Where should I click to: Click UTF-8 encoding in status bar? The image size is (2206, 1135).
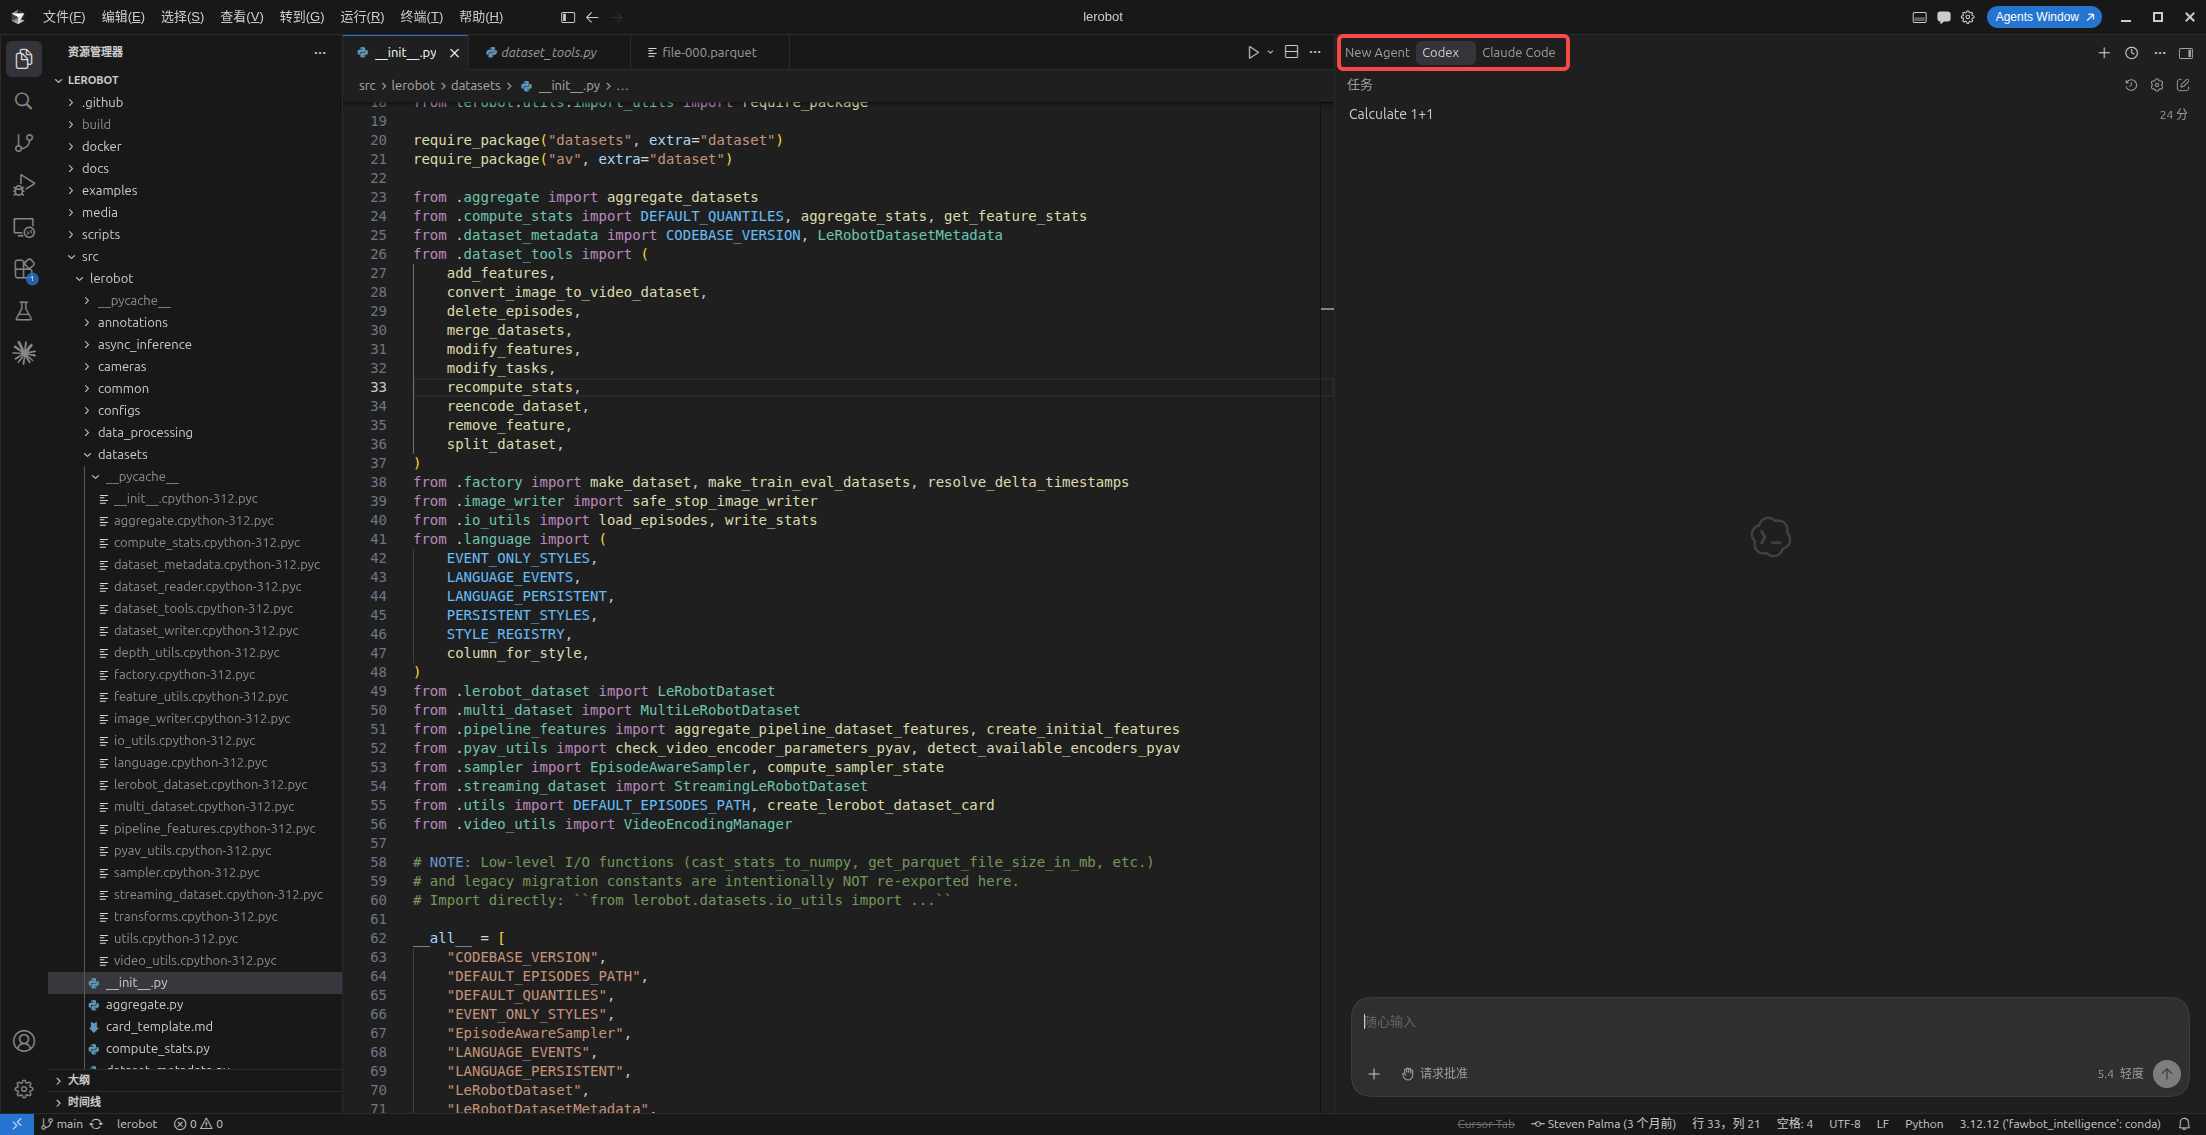(1844, 1124)
